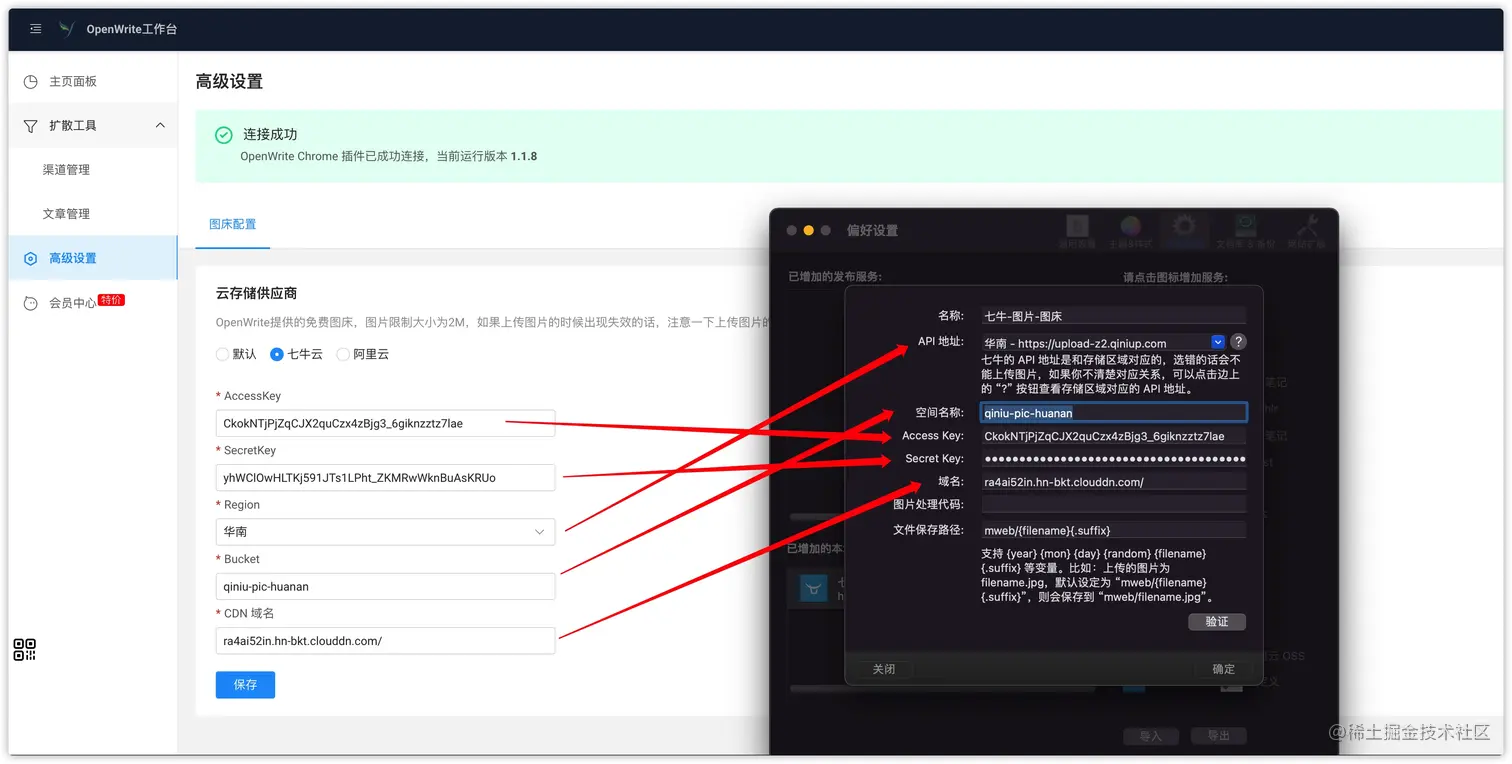
Task: Open the 文档库 & 备份 toolbar icon
Action: 1245,226
